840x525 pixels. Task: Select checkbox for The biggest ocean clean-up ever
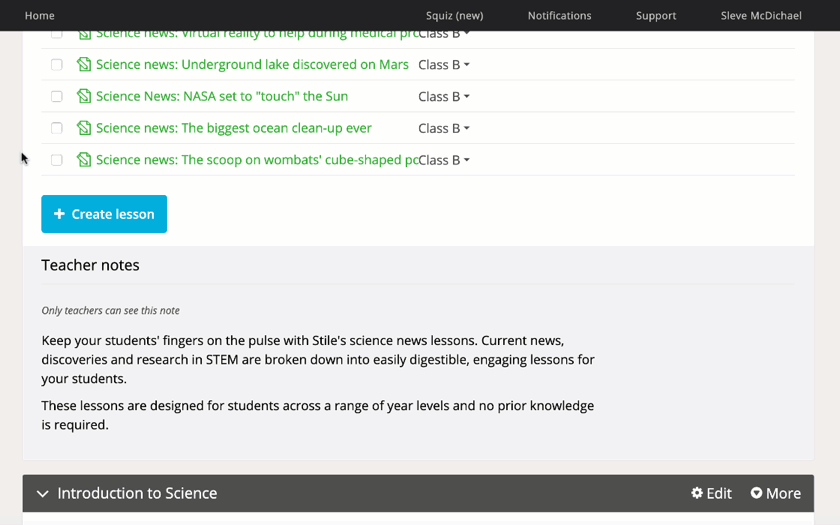click(57, 128)
